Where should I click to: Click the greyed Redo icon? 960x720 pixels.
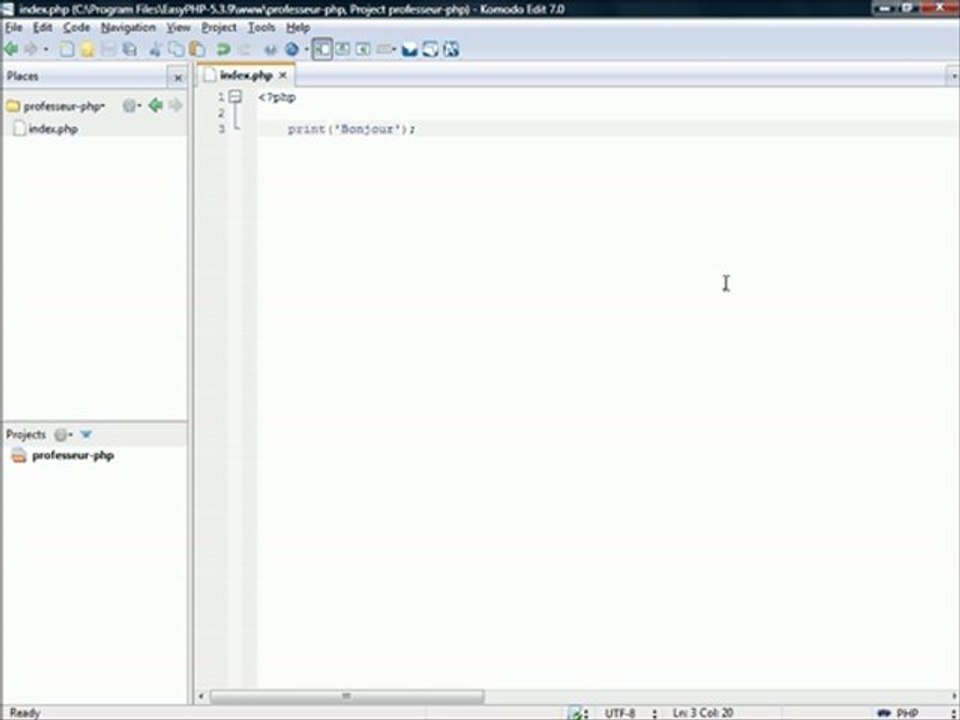pyautogui.click(x=244, y=49)
